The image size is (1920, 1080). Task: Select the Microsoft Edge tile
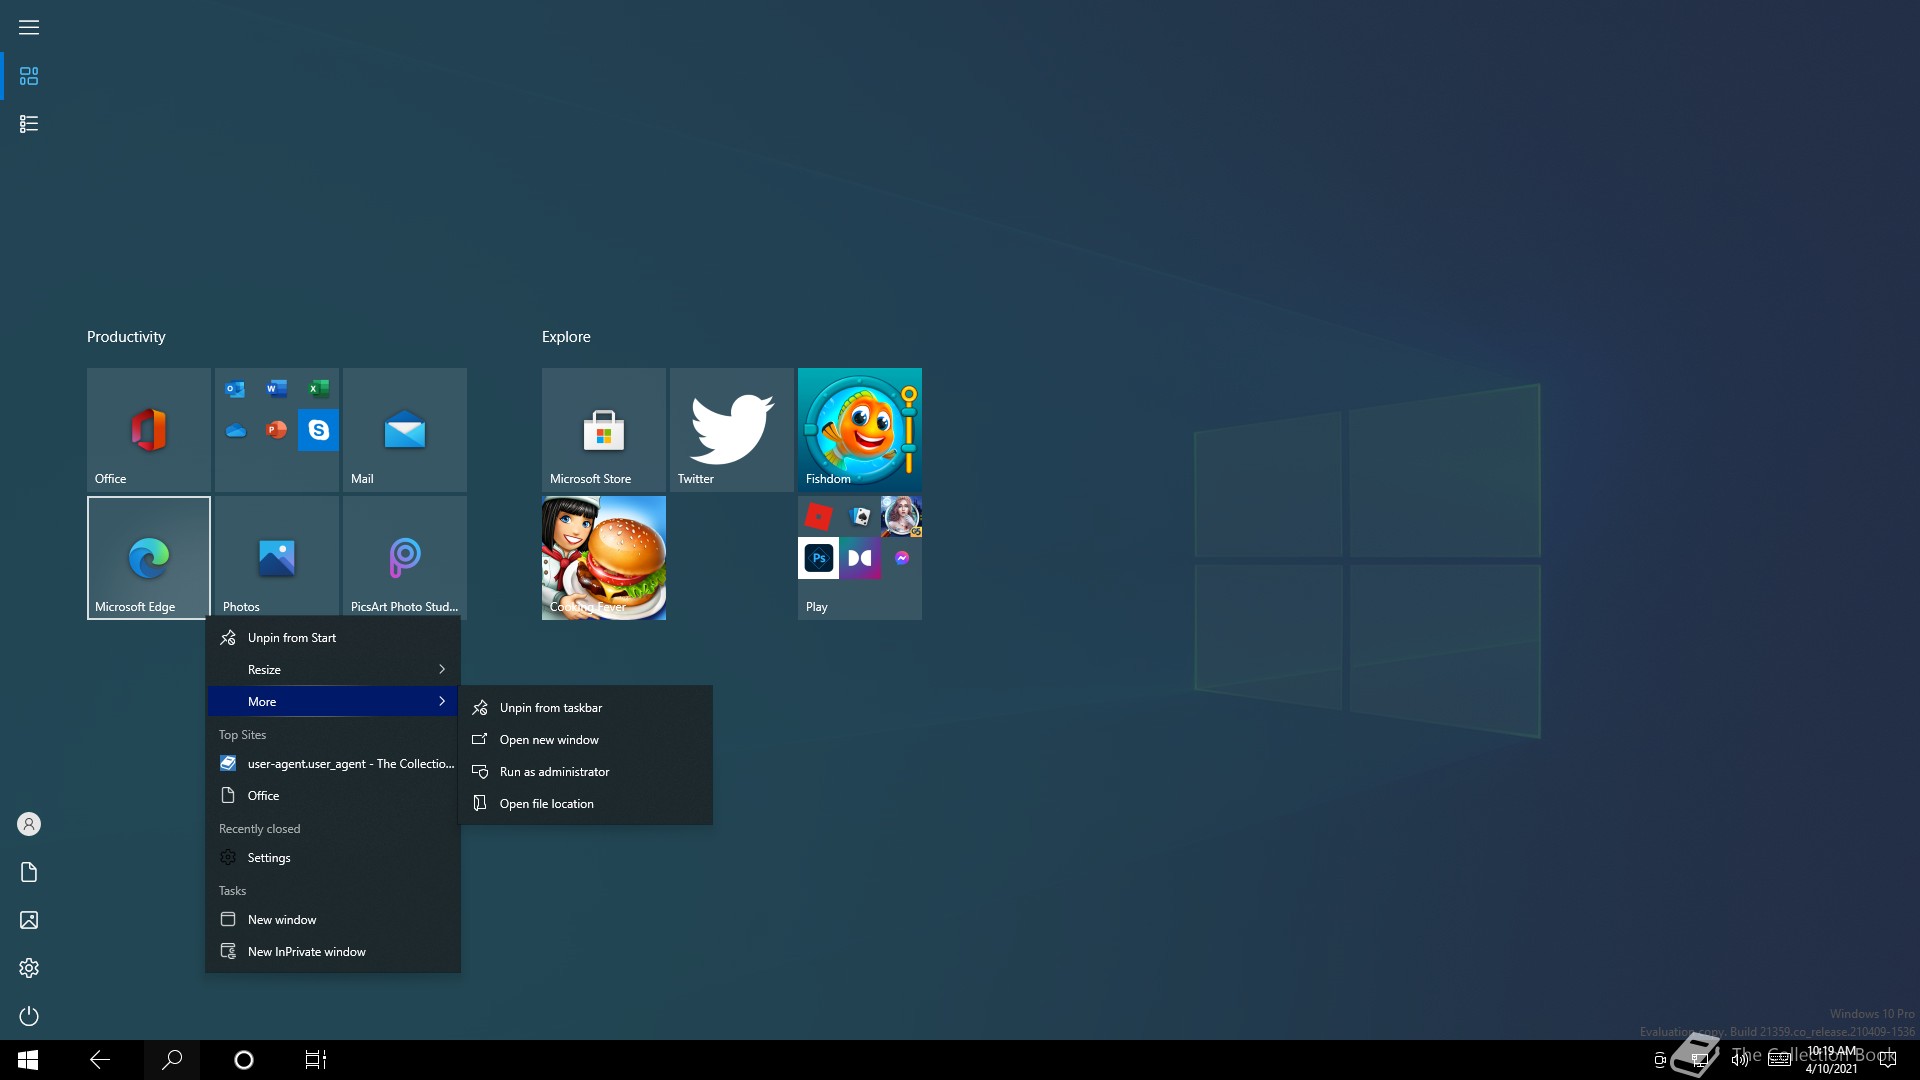tap(148, 557)
